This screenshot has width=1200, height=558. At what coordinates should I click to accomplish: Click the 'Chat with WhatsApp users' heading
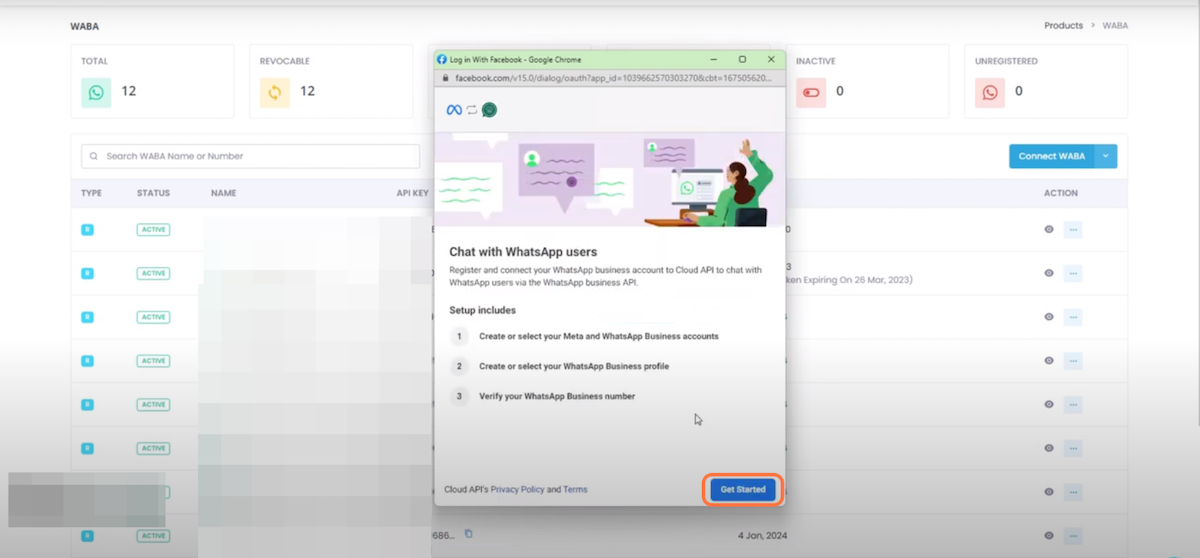[x=523, y=252]
